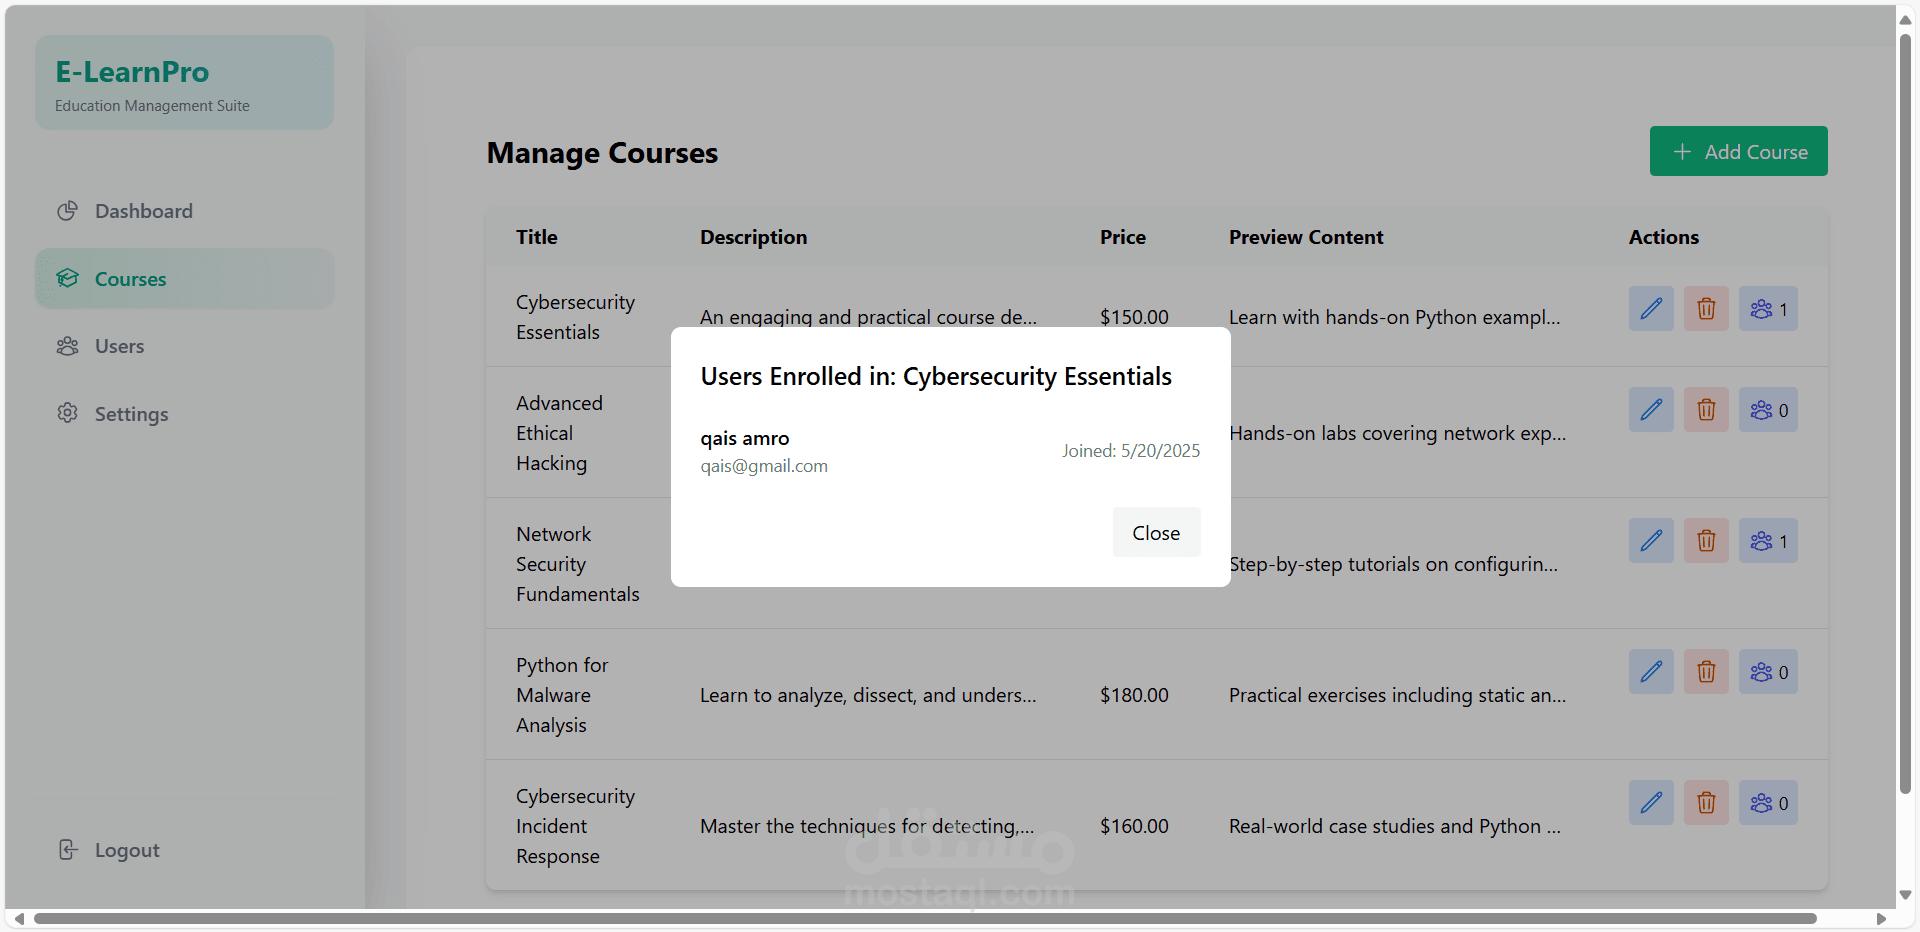Click the scroll left arrow
The width and height of the screenshot is (1920, 932).
(19, 918)
